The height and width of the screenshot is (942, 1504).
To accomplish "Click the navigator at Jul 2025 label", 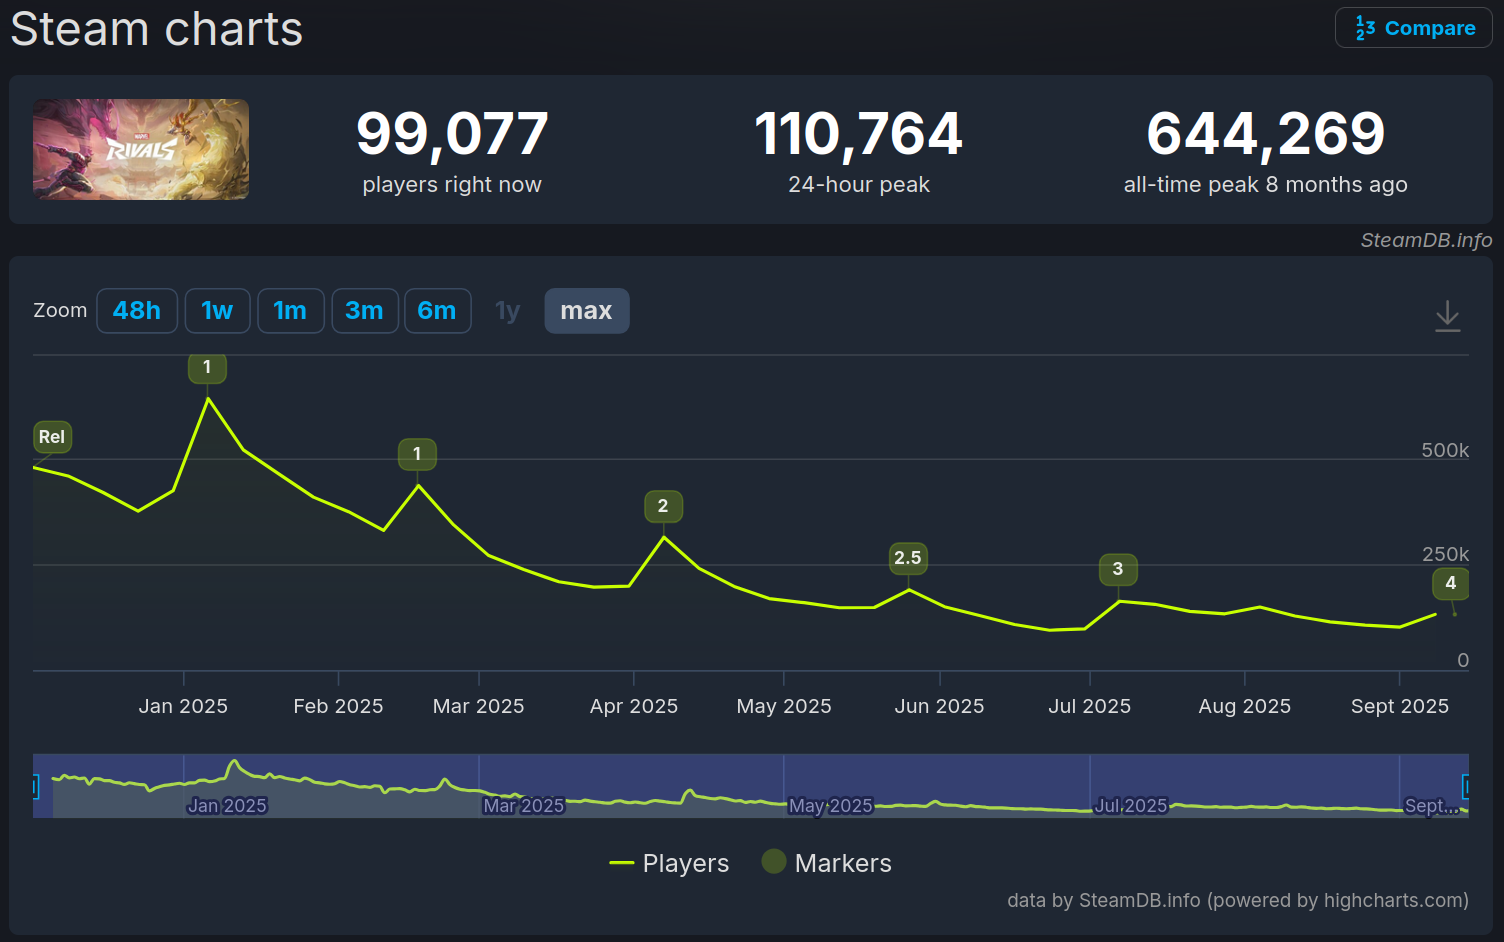I will [1131, 806].
